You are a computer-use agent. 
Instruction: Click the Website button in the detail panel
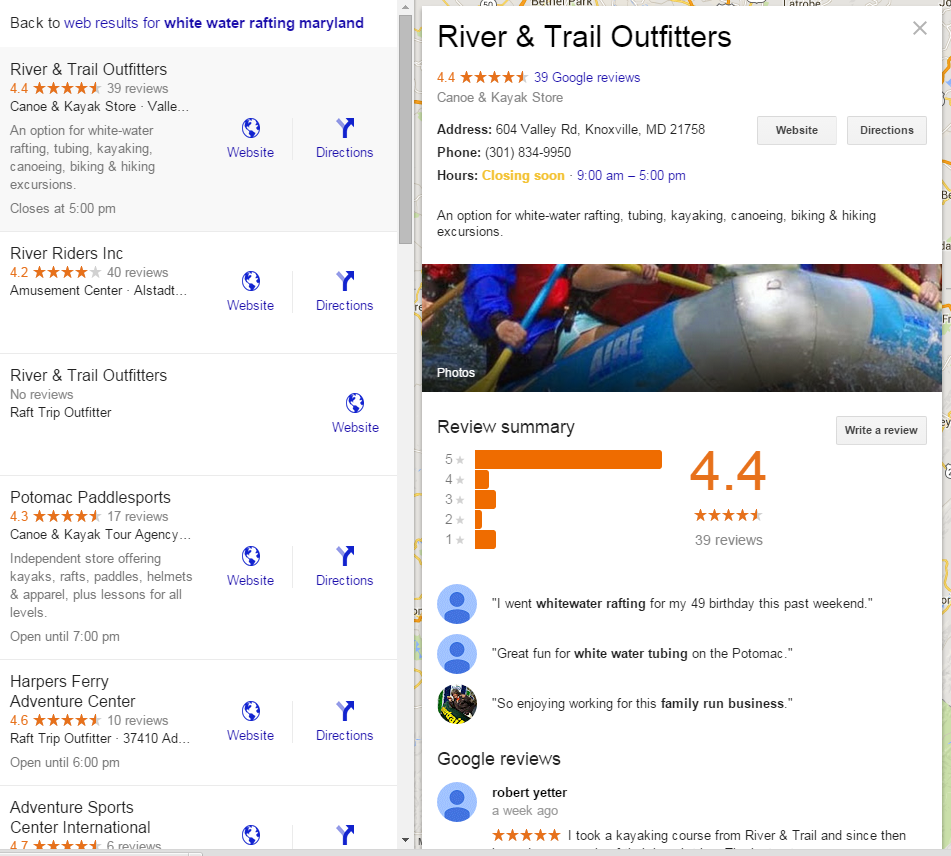(796, 130)
